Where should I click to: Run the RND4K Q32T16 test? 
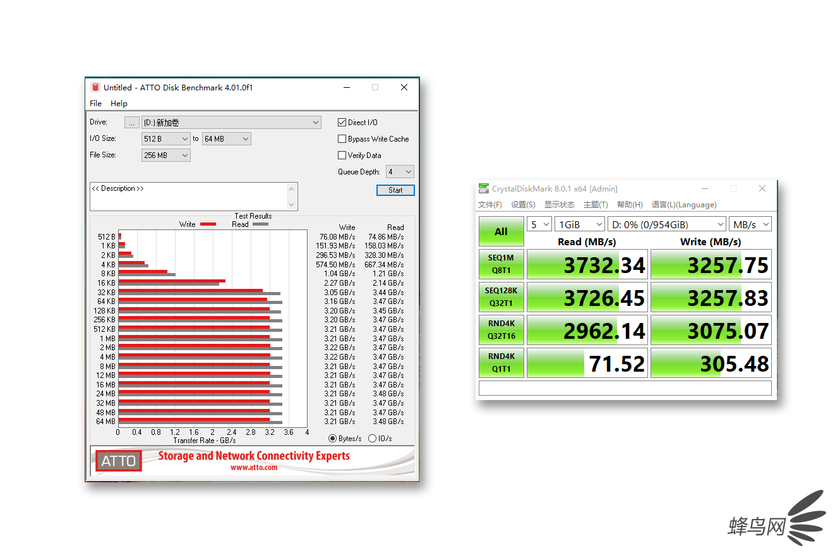tap(501, 330)
